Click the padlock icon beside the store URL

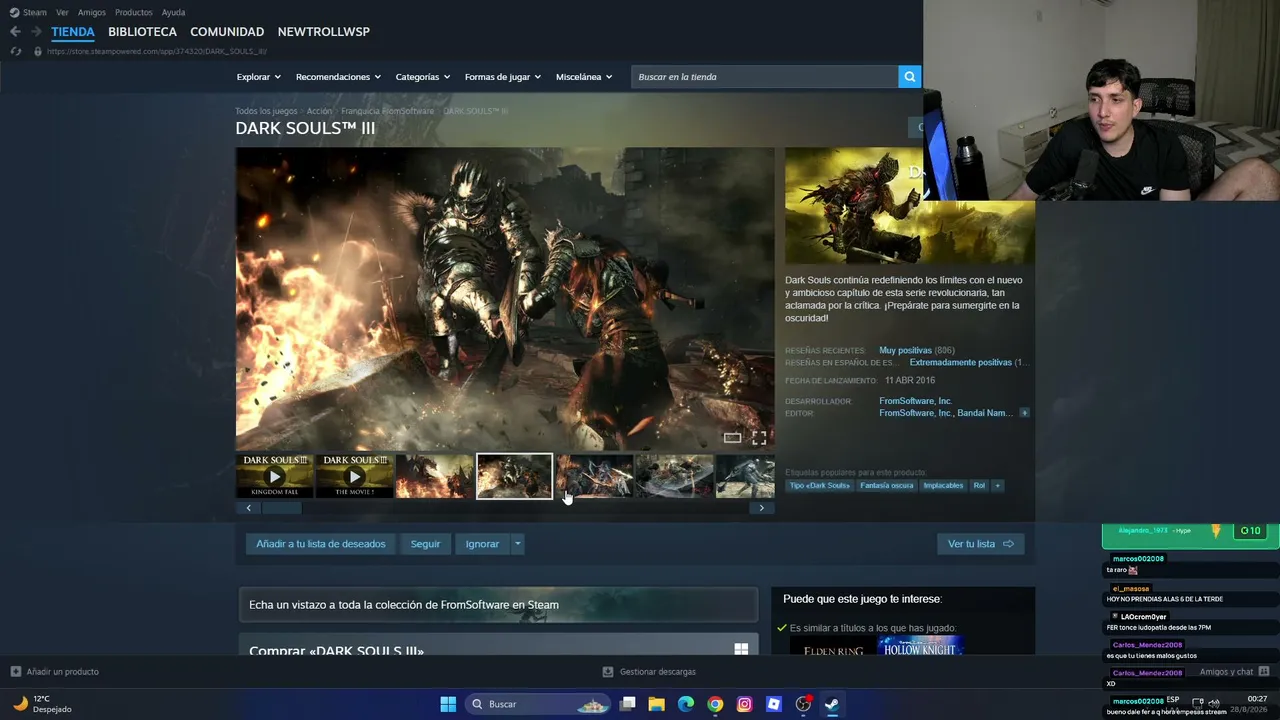[x=38, y=51]
